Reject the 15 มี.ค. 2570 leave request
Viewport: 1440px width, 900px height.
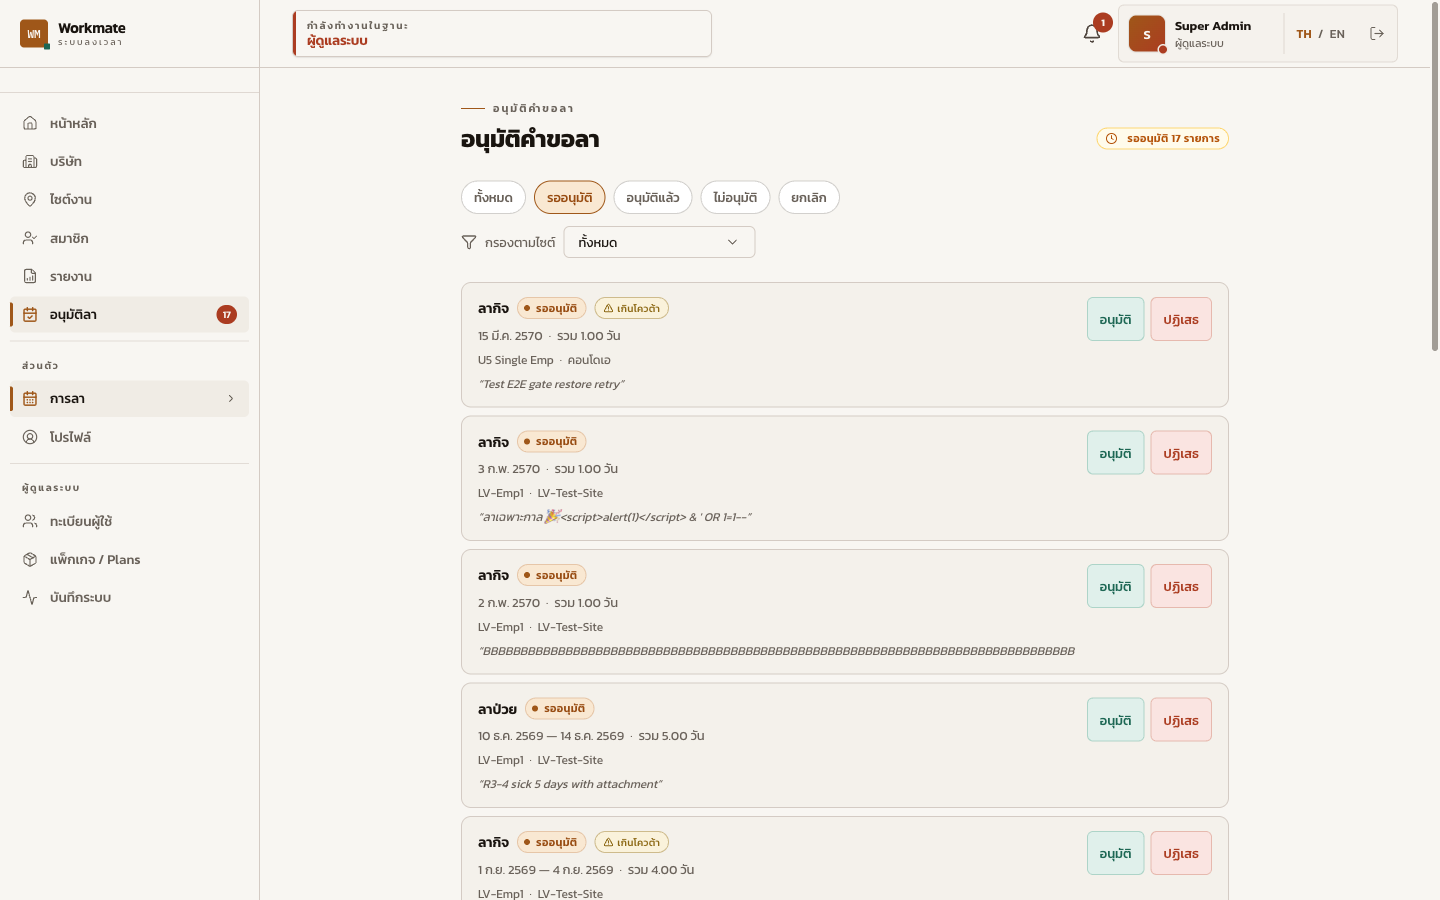(1181, 319)
